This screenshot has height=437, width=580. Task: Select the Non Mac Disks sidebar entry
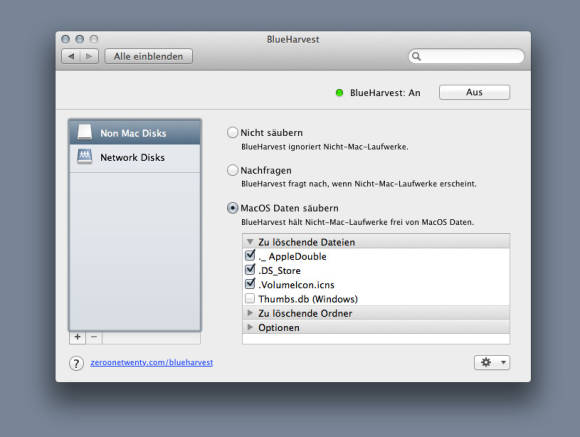(x=135, y=132)
